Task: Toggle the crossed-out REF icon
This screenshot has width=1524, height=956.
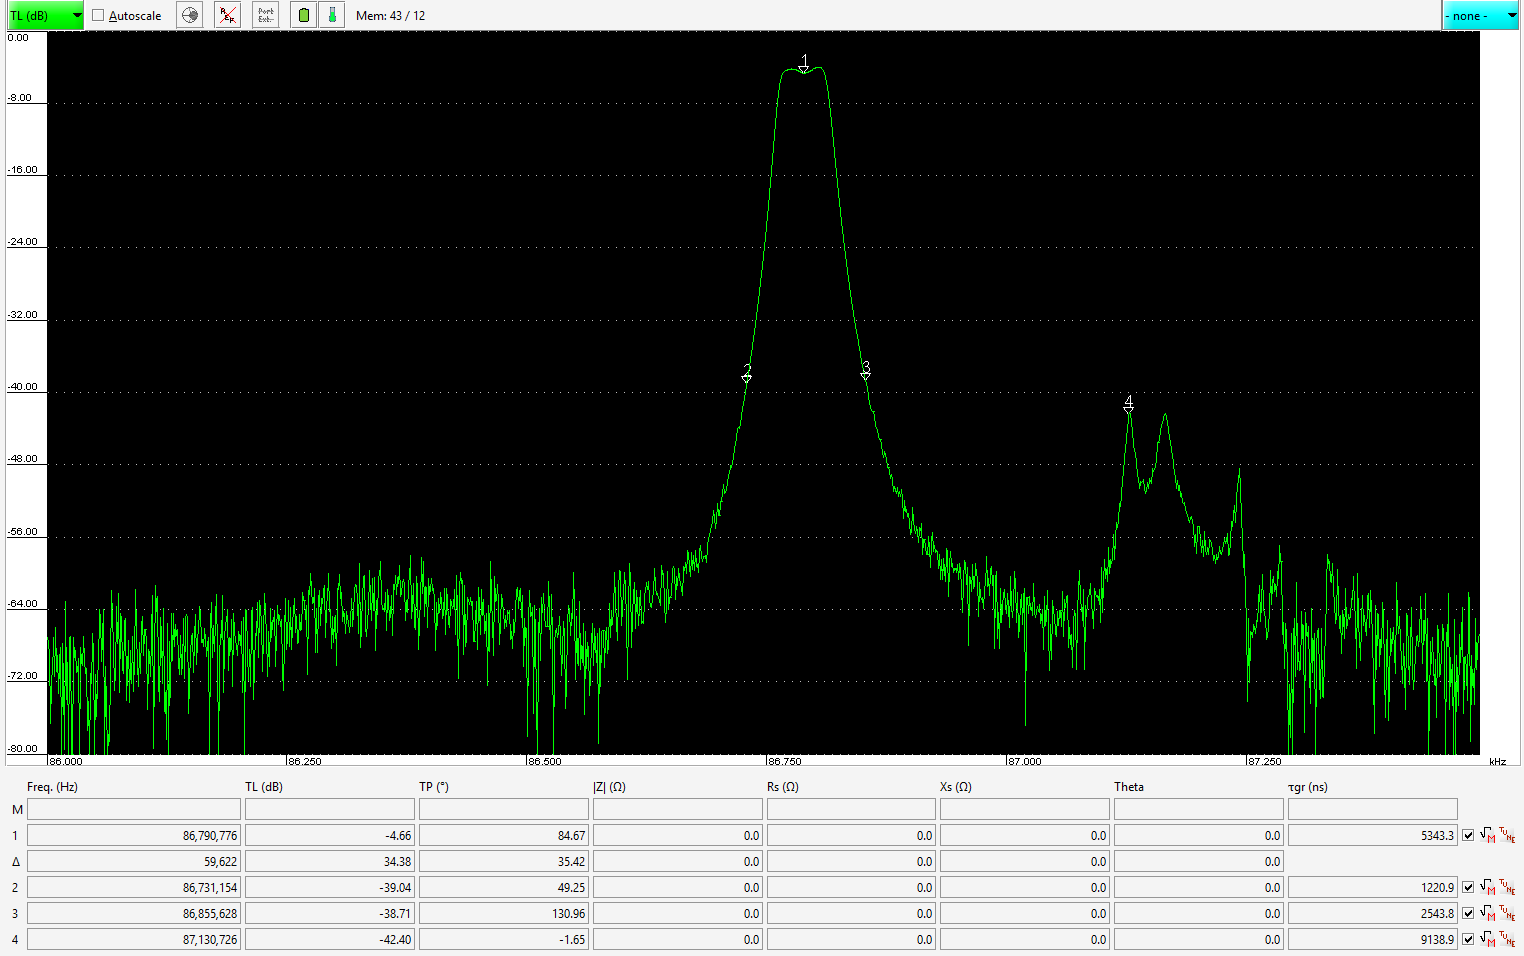Action: pyautogui.click(x=228, y=15)
